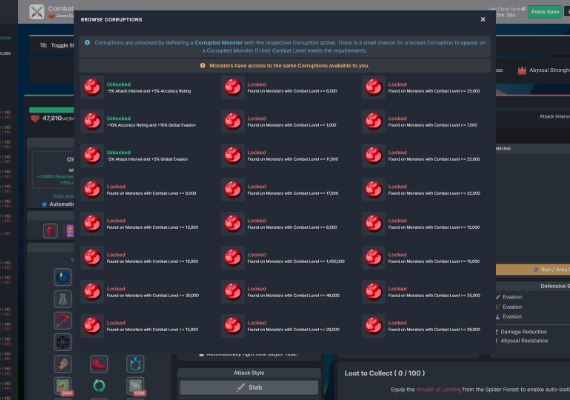Click the Toggle button in combat header
Image resolution: width=570 pixels, height=400 pixels.
[x=57, y=45]
